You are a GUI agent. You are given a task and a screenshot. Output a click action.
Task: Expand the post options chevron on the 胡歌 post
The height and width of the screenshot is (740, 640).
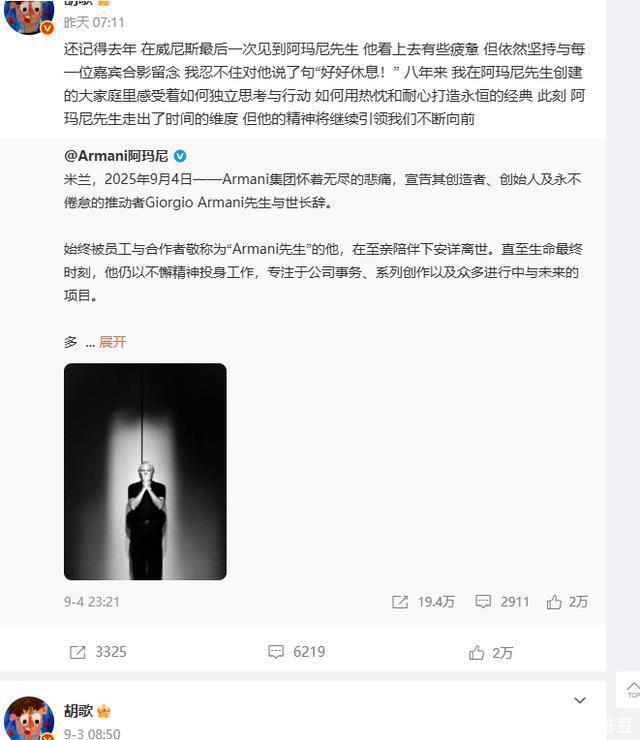tap(580, 700)
